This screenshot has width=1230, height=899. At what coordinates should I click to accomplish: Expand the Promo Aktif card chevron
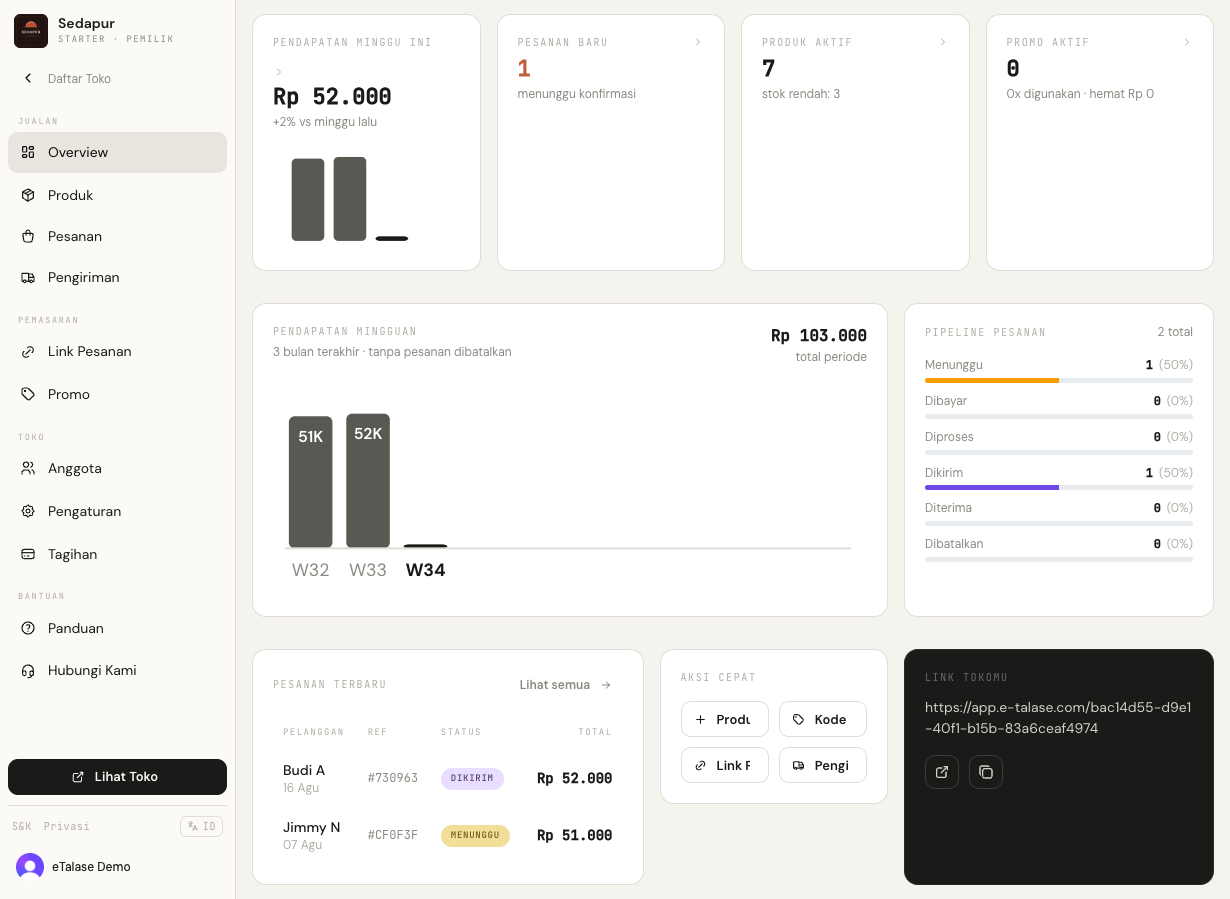tap(1186, 42)
